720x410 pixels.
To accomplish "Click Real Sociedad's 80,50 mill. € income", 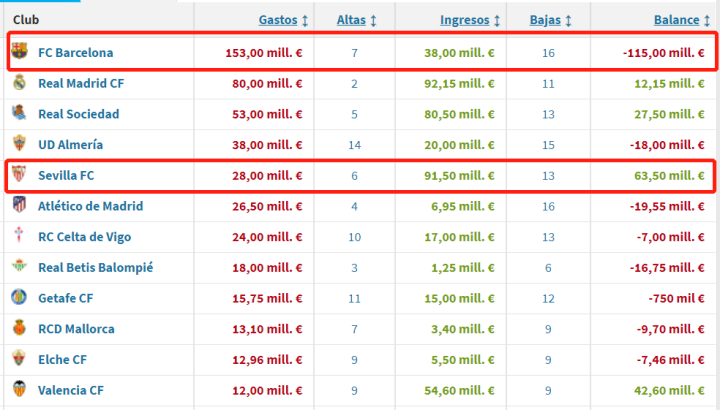I will point(459,114).
